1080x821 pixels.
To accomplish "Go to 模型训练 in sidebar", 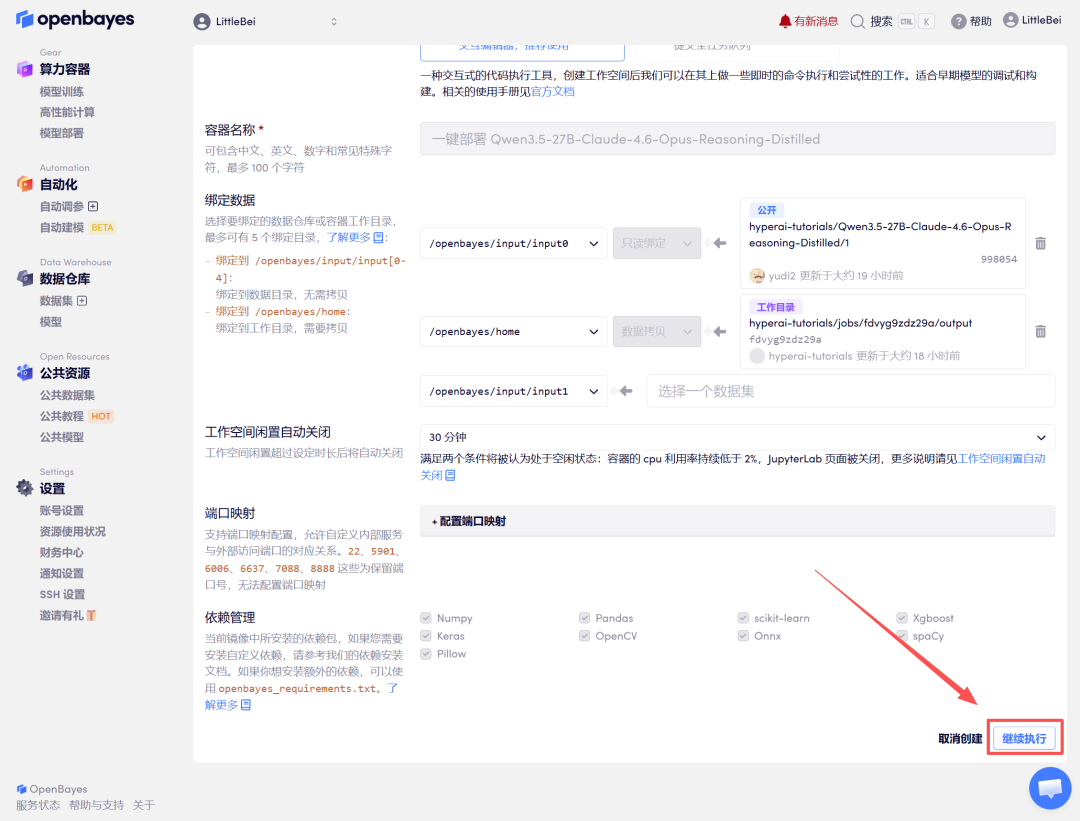I will pos(61,92).
